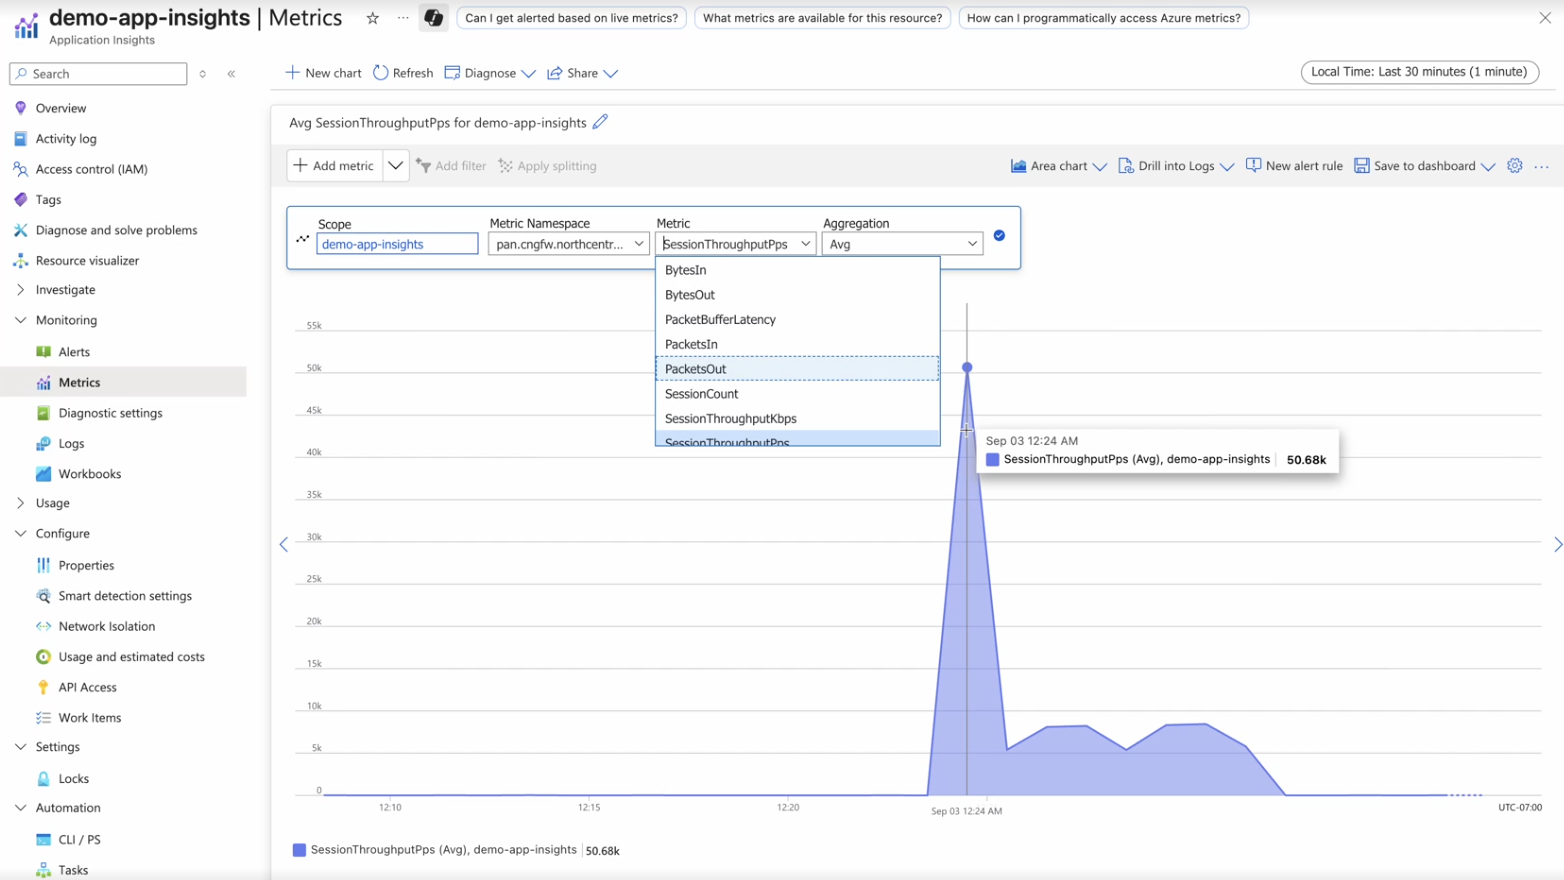Image resolution: width=1564 pixels, height=880 pixels.
Task: Open the Local Time range selector
Action: (1418, 72)
